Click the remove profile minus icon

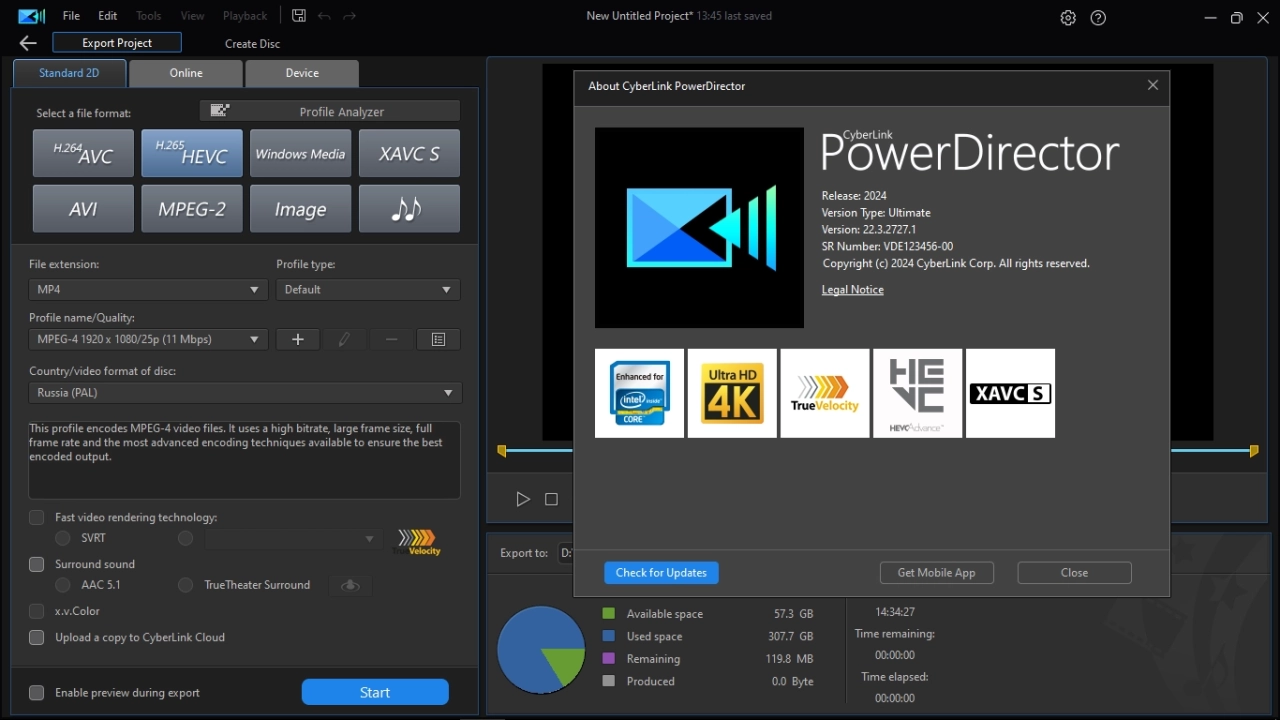[x=391, y=339]
